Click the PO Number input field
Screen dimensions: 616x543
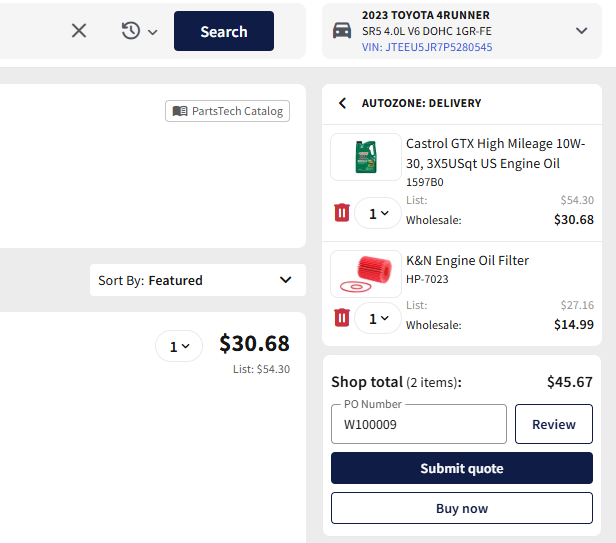[419, 424]
